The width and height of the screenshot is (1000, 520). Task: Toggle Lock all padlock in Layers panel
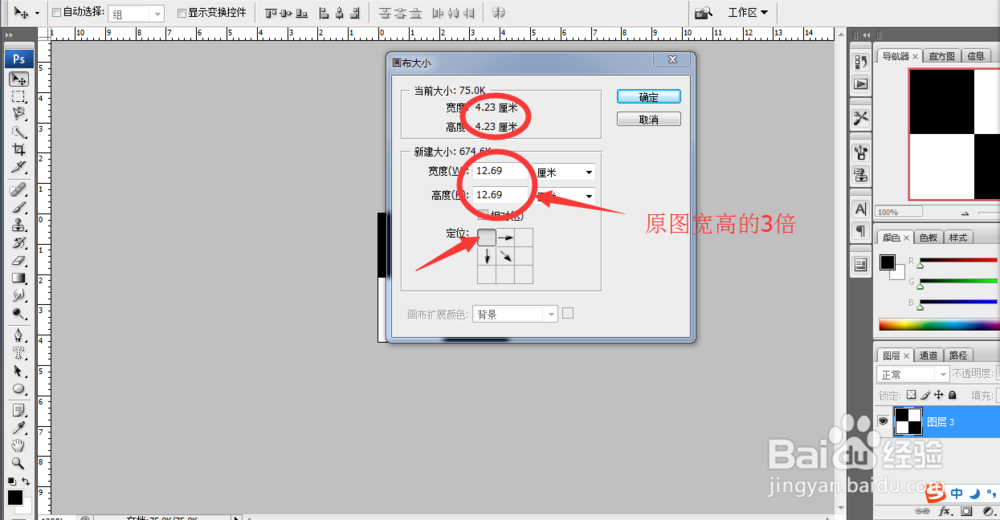tap(952, 395)
